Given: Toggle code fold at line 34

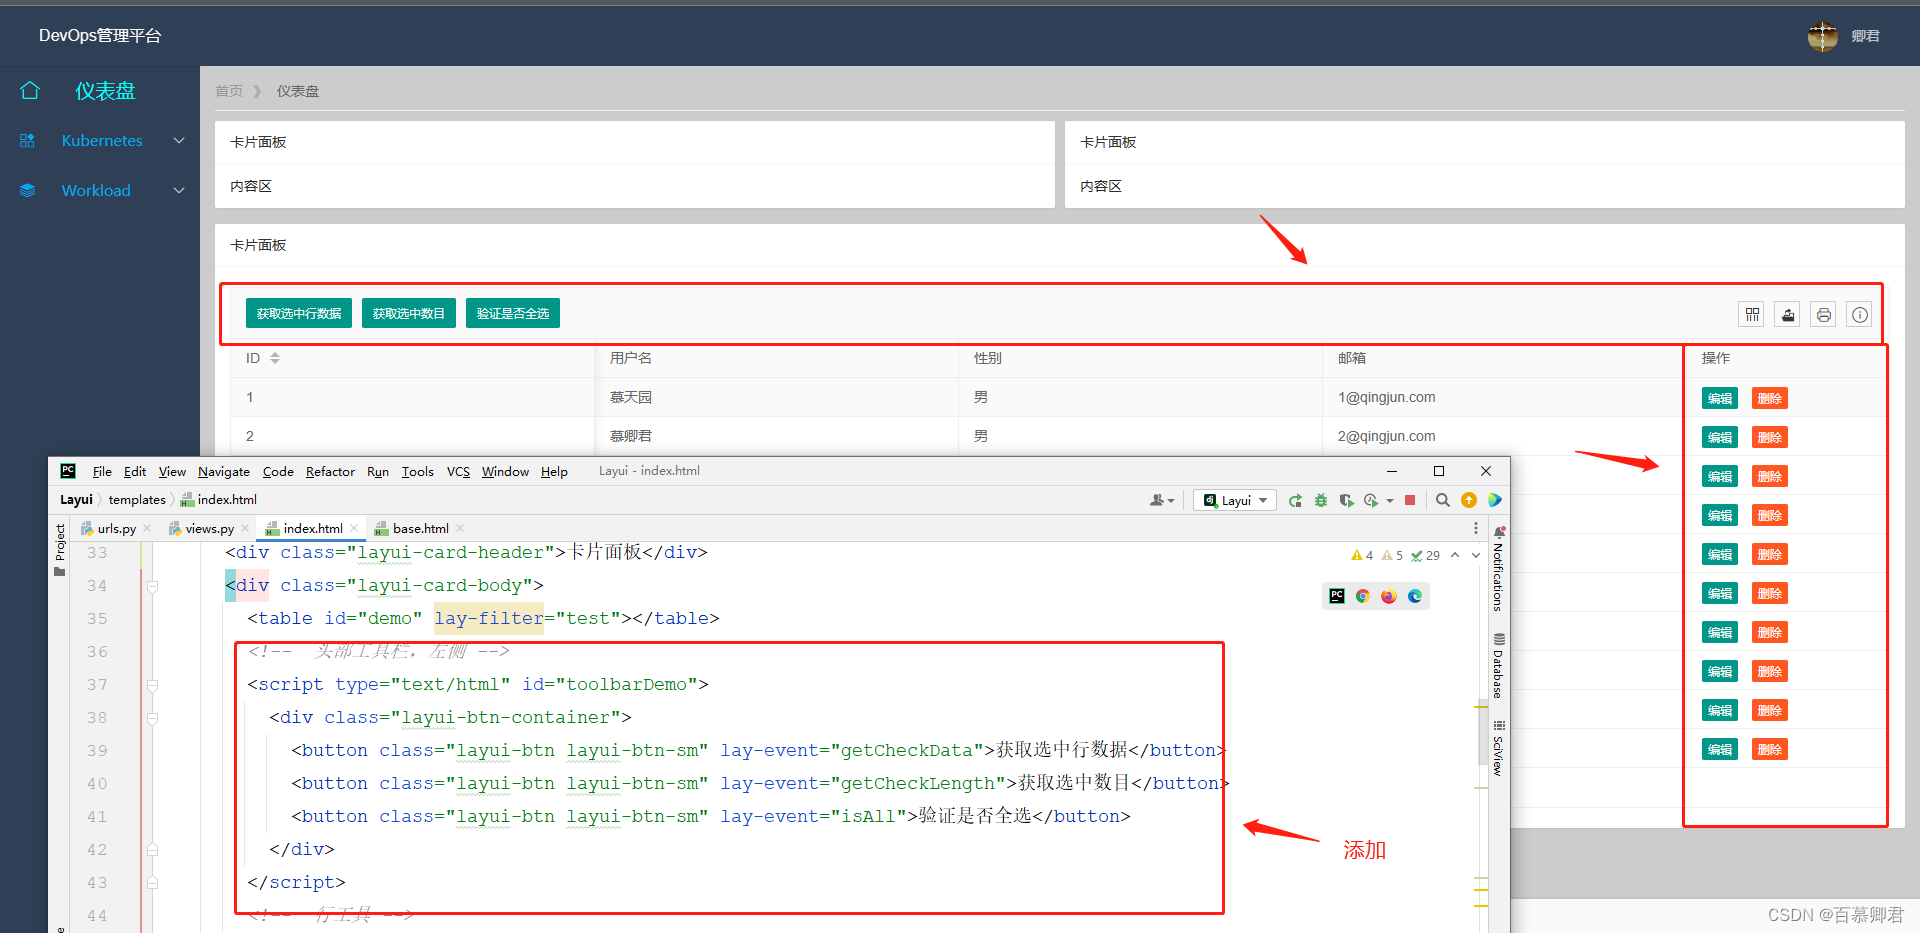Looking at the screenshot, I should coord(153,586).
